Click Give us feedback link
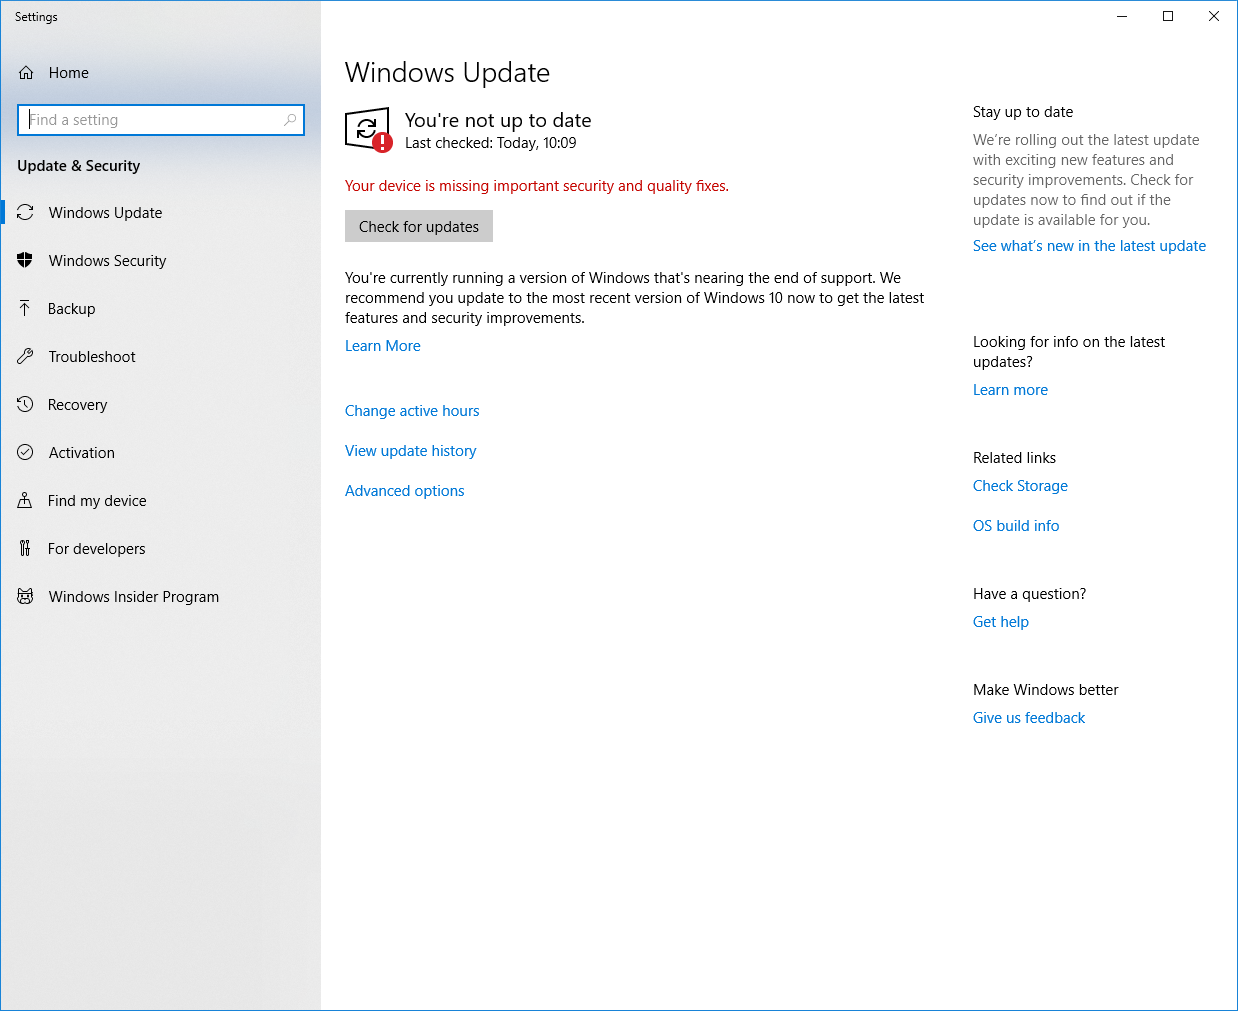The width and height of the screenshot is (1238, 1011). [1029, 718]
